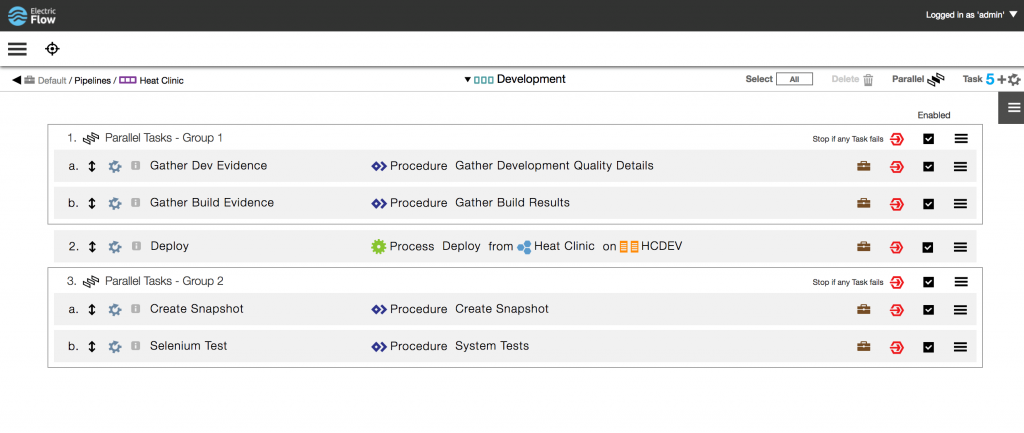Select Parallel Tasks - Group 2 title

tap(164, 281)
